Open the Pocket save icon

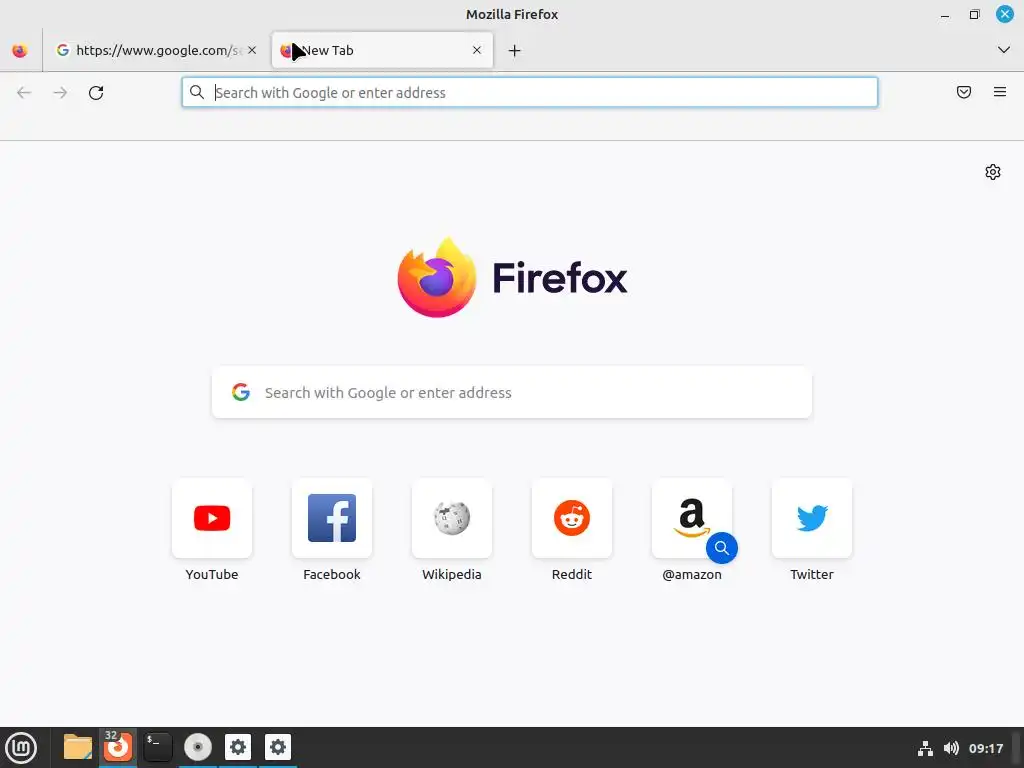[x=964, y=92]
